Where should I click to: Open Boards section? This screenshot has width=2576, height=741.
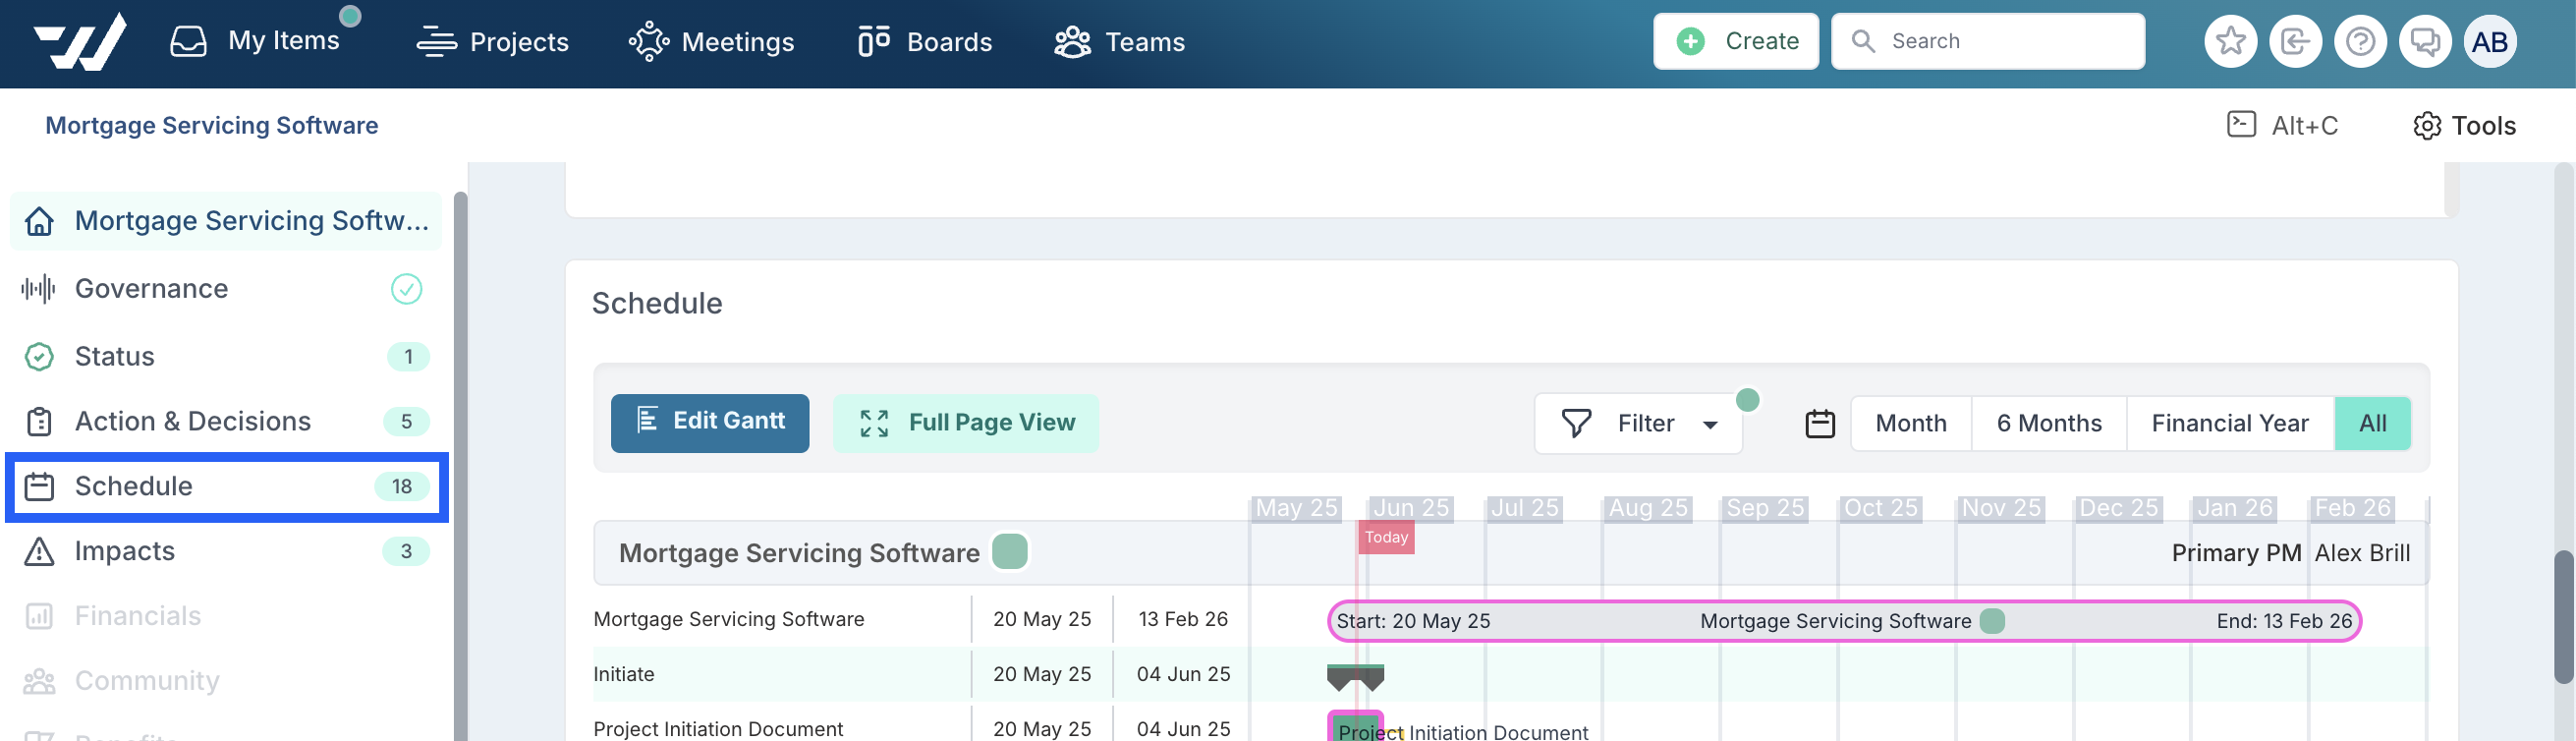[x=925, y=42]
